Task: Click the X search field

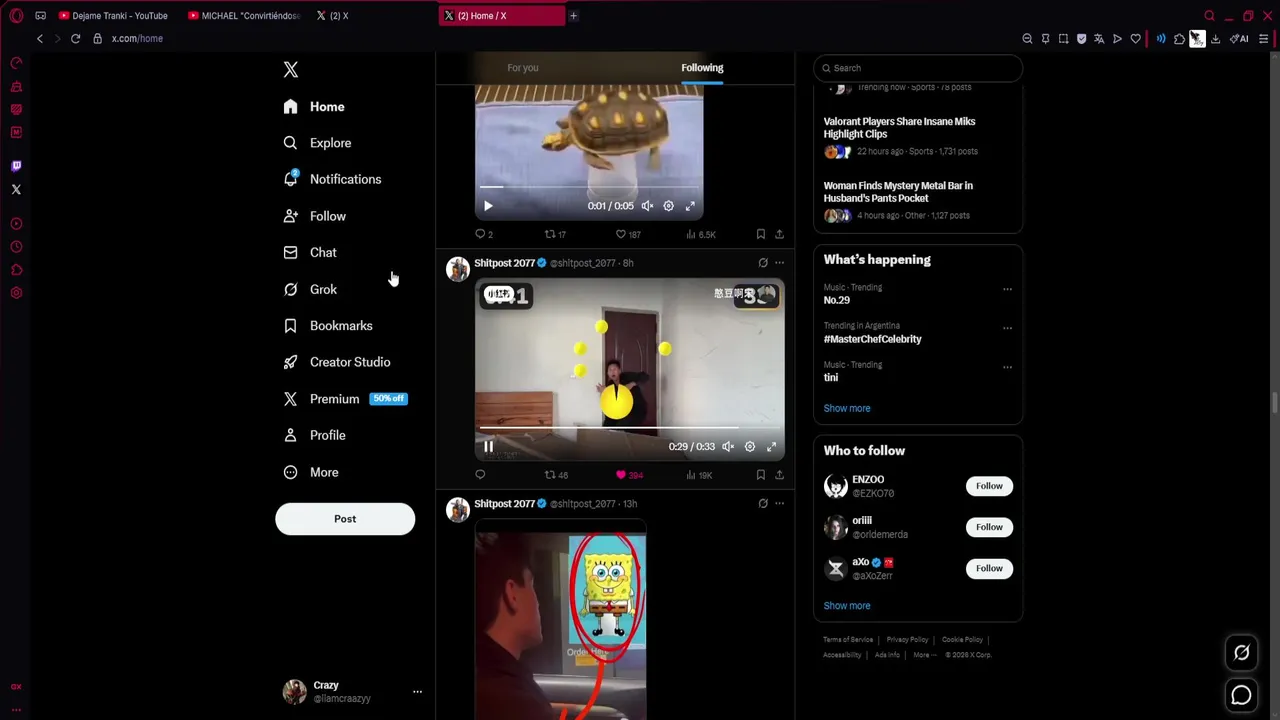Action: [x=918, y=68]
